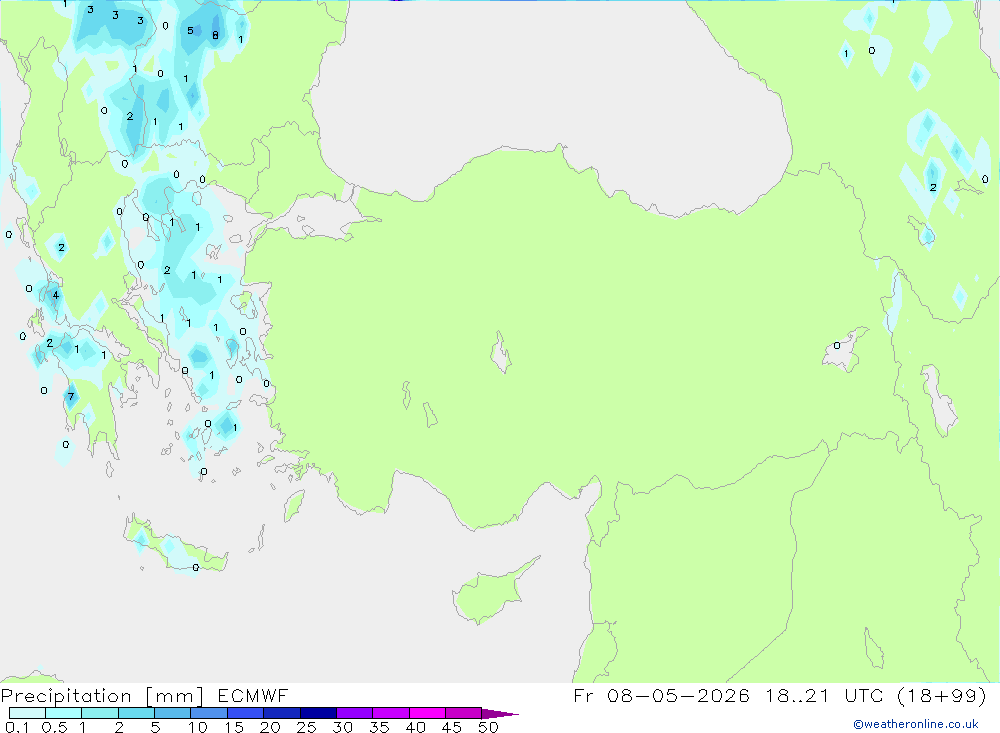Click the '20' legend scale label
The image size is (1000, 733).
tap(270, 727)
